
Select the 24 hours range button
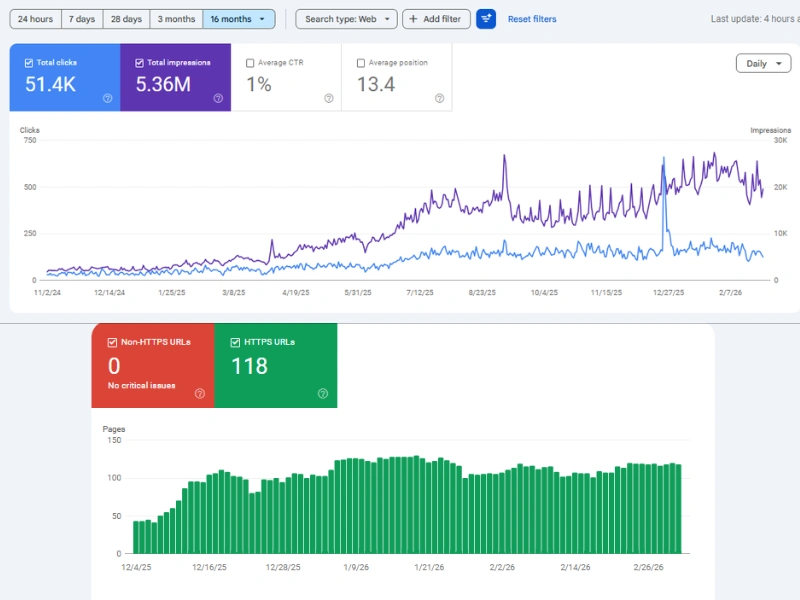click(36, 19)
